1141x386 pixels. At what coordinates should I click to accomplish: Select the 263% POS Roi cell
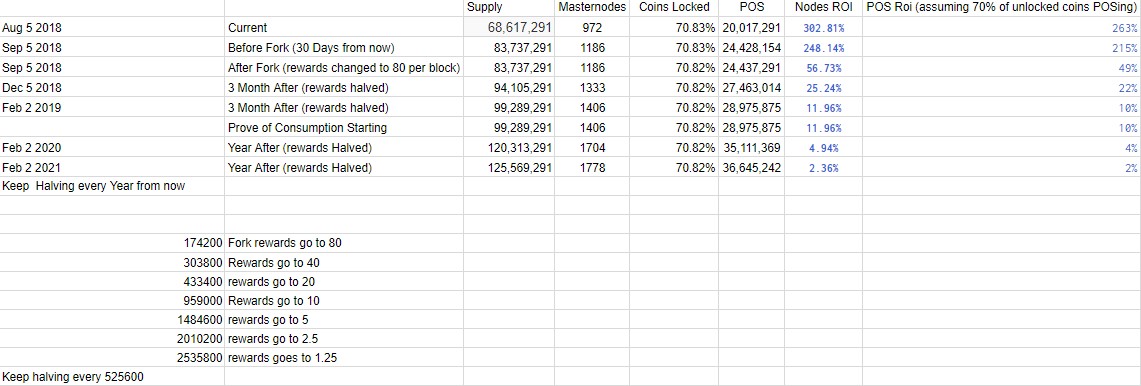pos(1001,28)
